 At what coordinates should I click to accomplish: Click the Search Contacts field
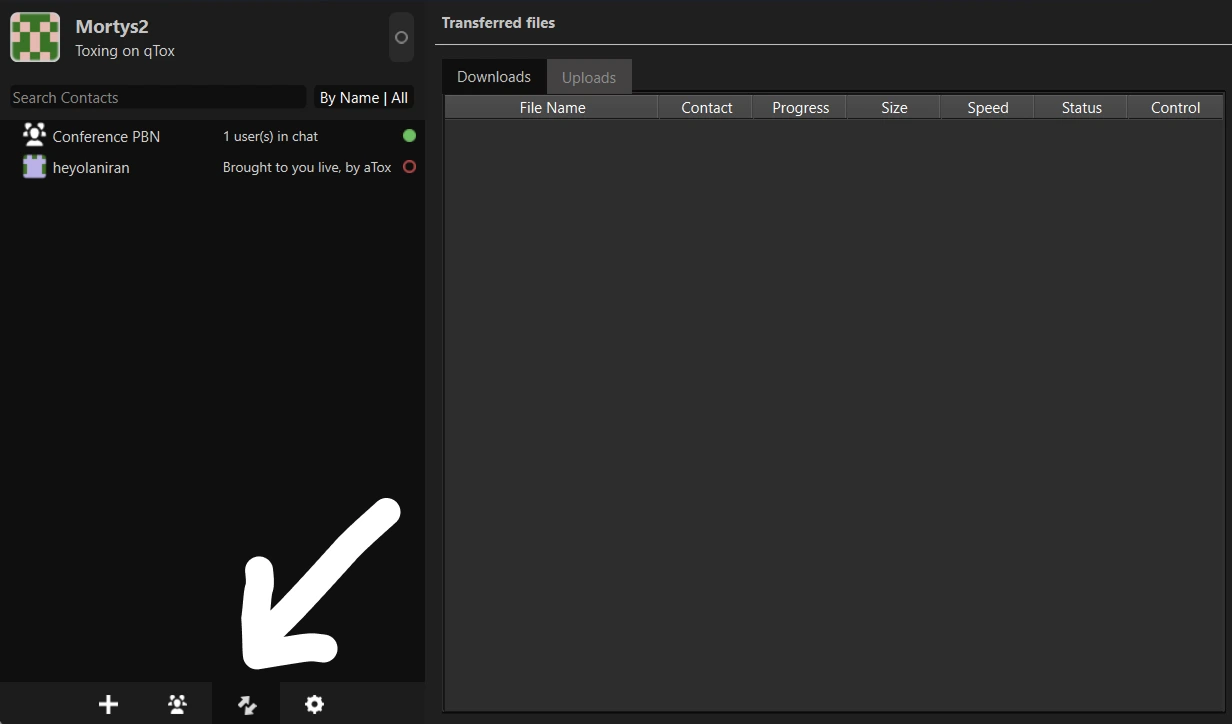coord(158,98)
